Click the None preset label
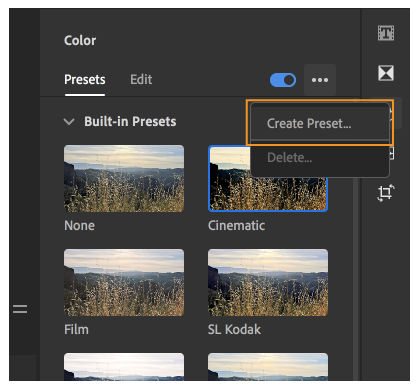Image resolution: width=418 pixels, height=390 pixels. (79, 226)
